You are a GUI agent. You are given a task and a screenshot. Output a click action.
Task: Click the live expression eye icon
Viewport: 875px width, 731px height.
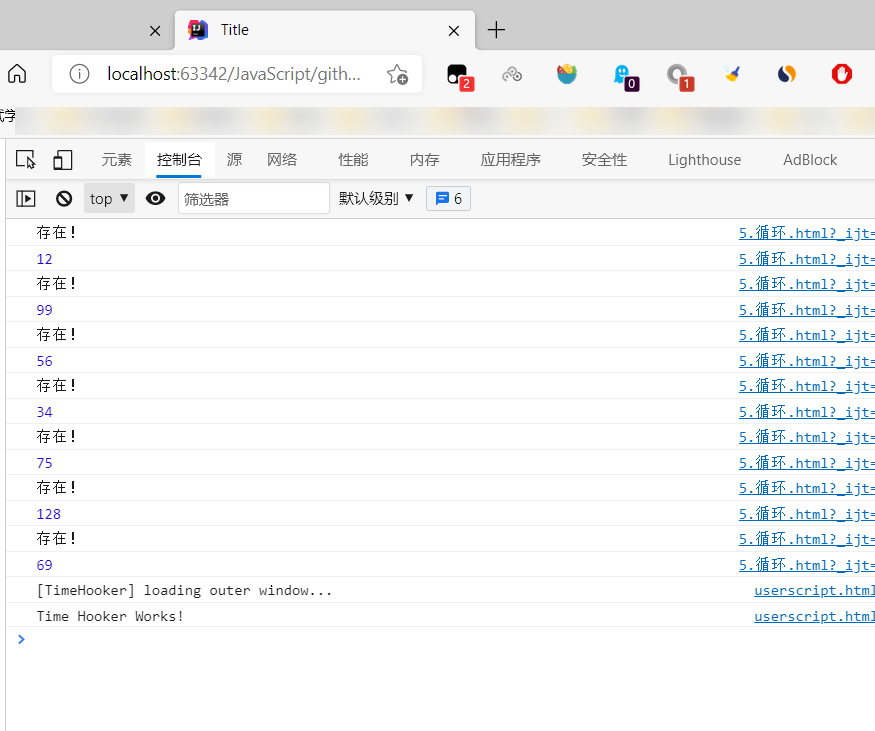(155, 199)
